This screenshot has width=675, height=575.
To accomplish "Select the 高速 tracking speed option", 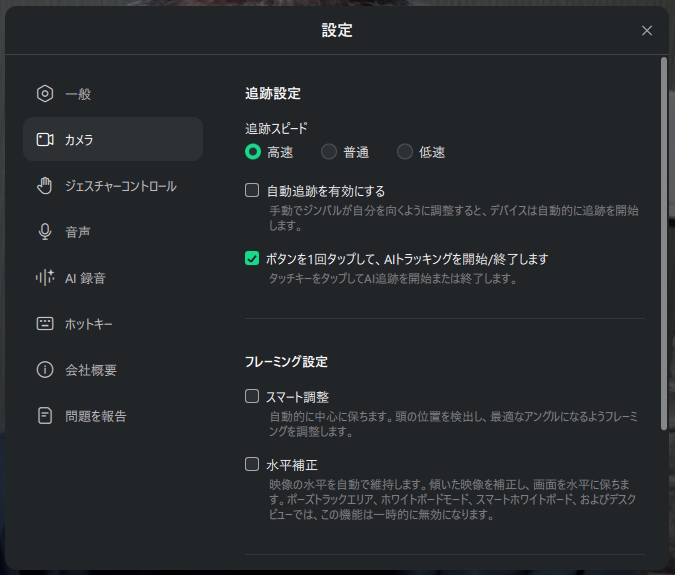I will tap(253, 152).
